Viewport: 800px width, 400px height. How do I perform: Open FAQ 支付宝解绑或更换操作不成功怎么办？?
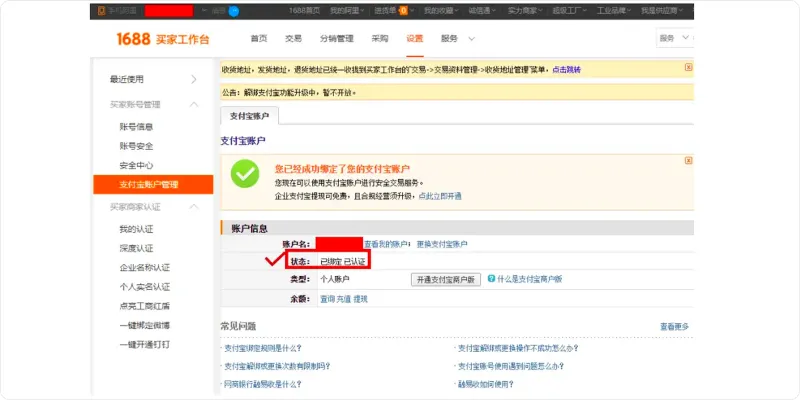pyautogui.click(x=518, y=348)
